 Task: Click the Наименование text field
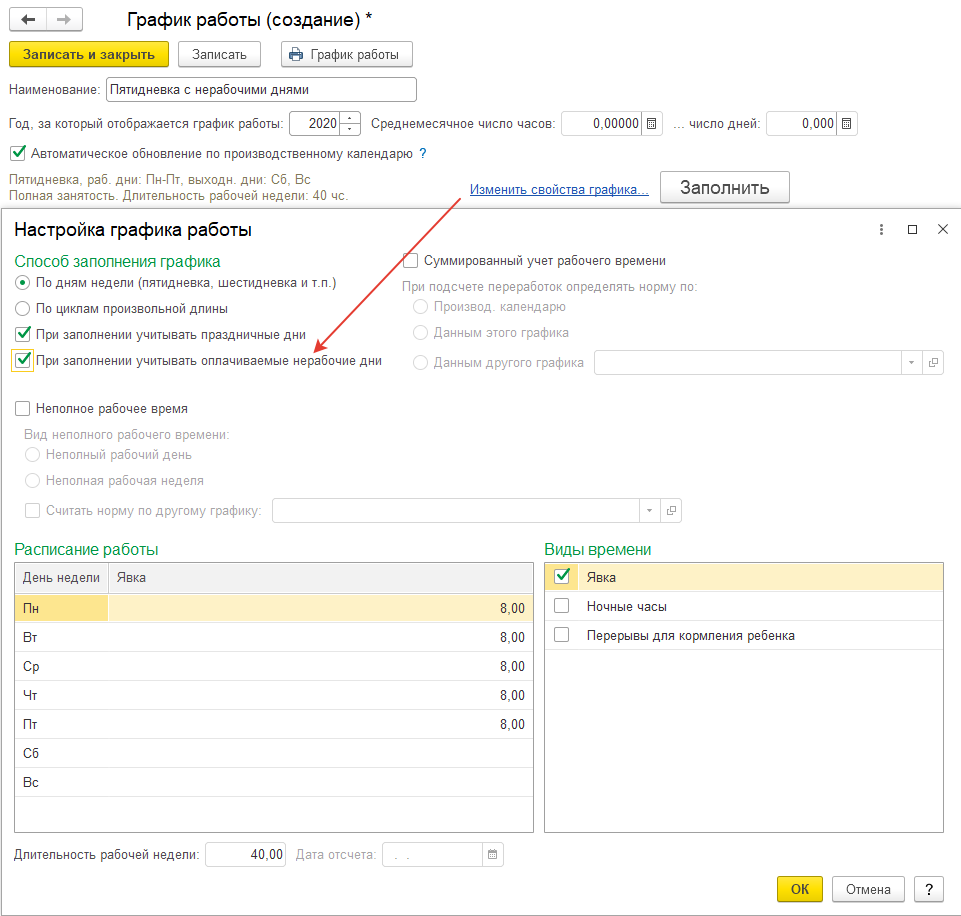pos(260,90)
